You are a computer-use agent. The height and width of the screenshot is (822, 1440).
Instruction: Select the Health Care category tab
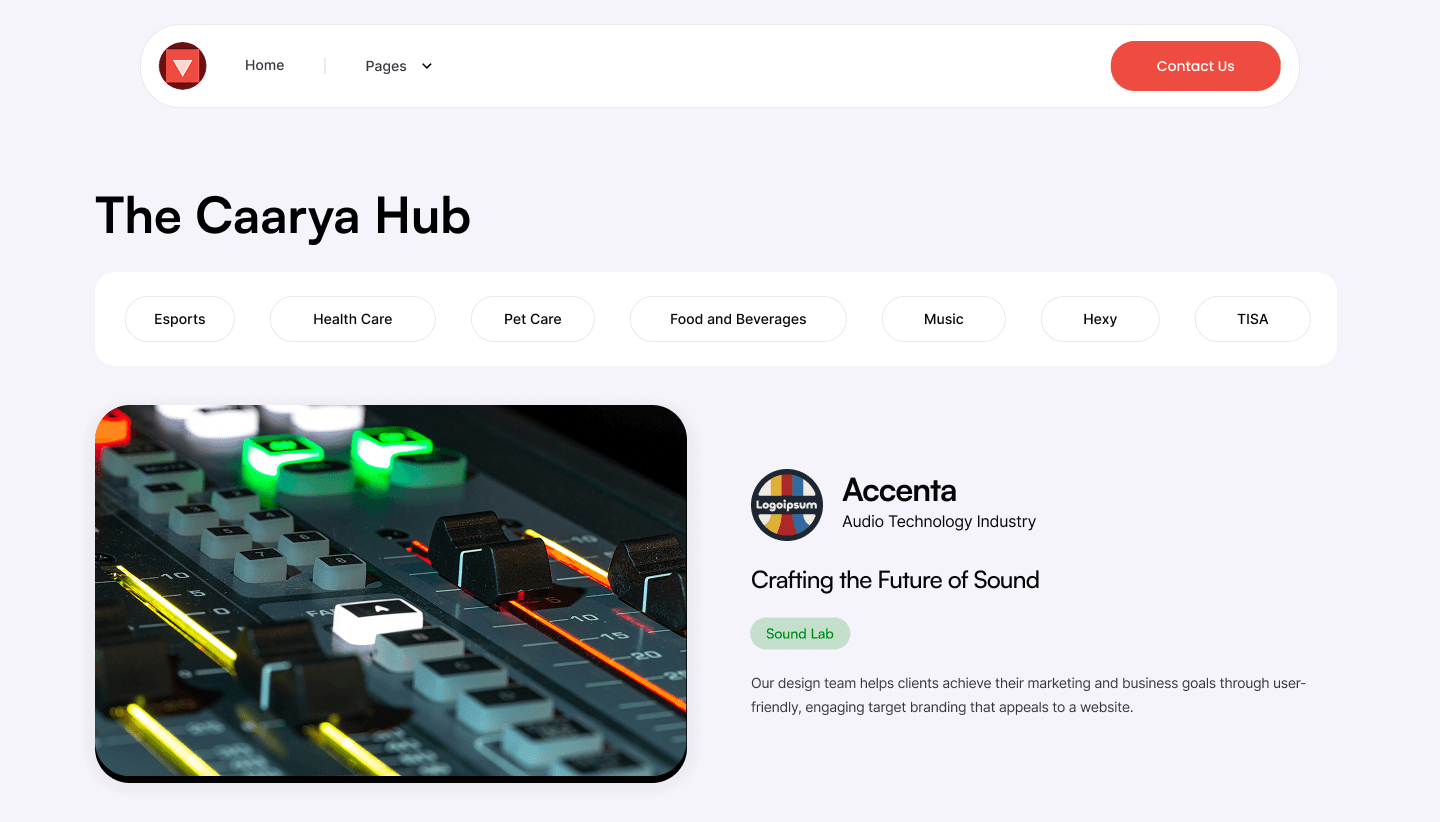coord(353,319)
